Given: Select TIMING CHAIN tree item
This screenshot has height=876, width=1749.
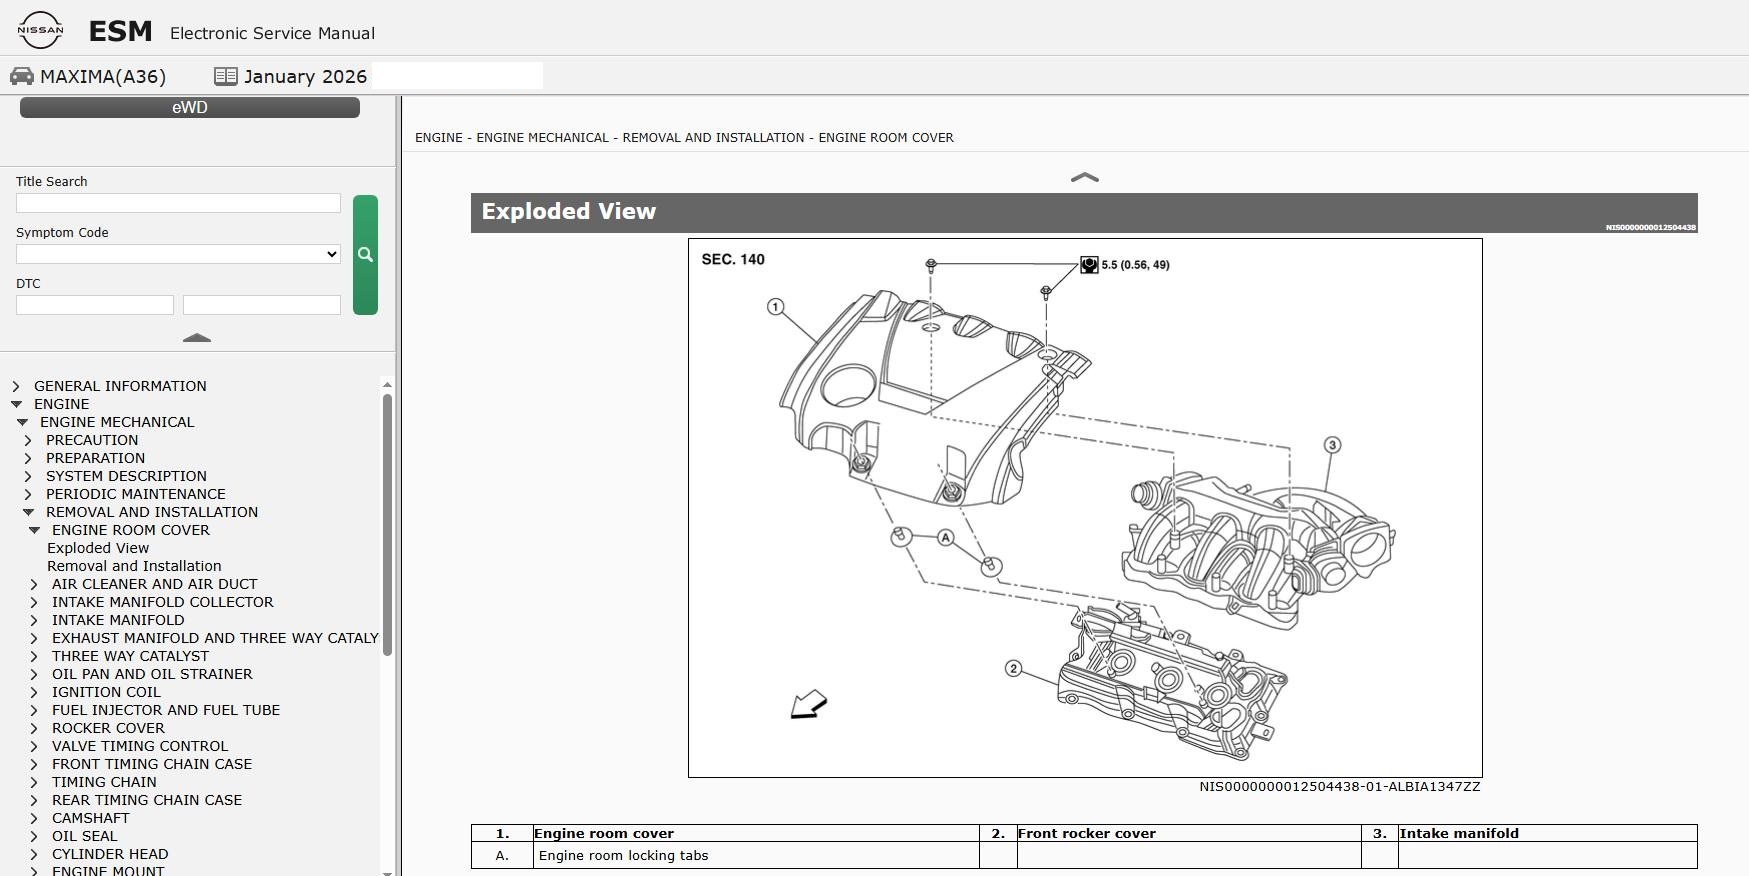Looking at the screenshot, I should 104,782.
